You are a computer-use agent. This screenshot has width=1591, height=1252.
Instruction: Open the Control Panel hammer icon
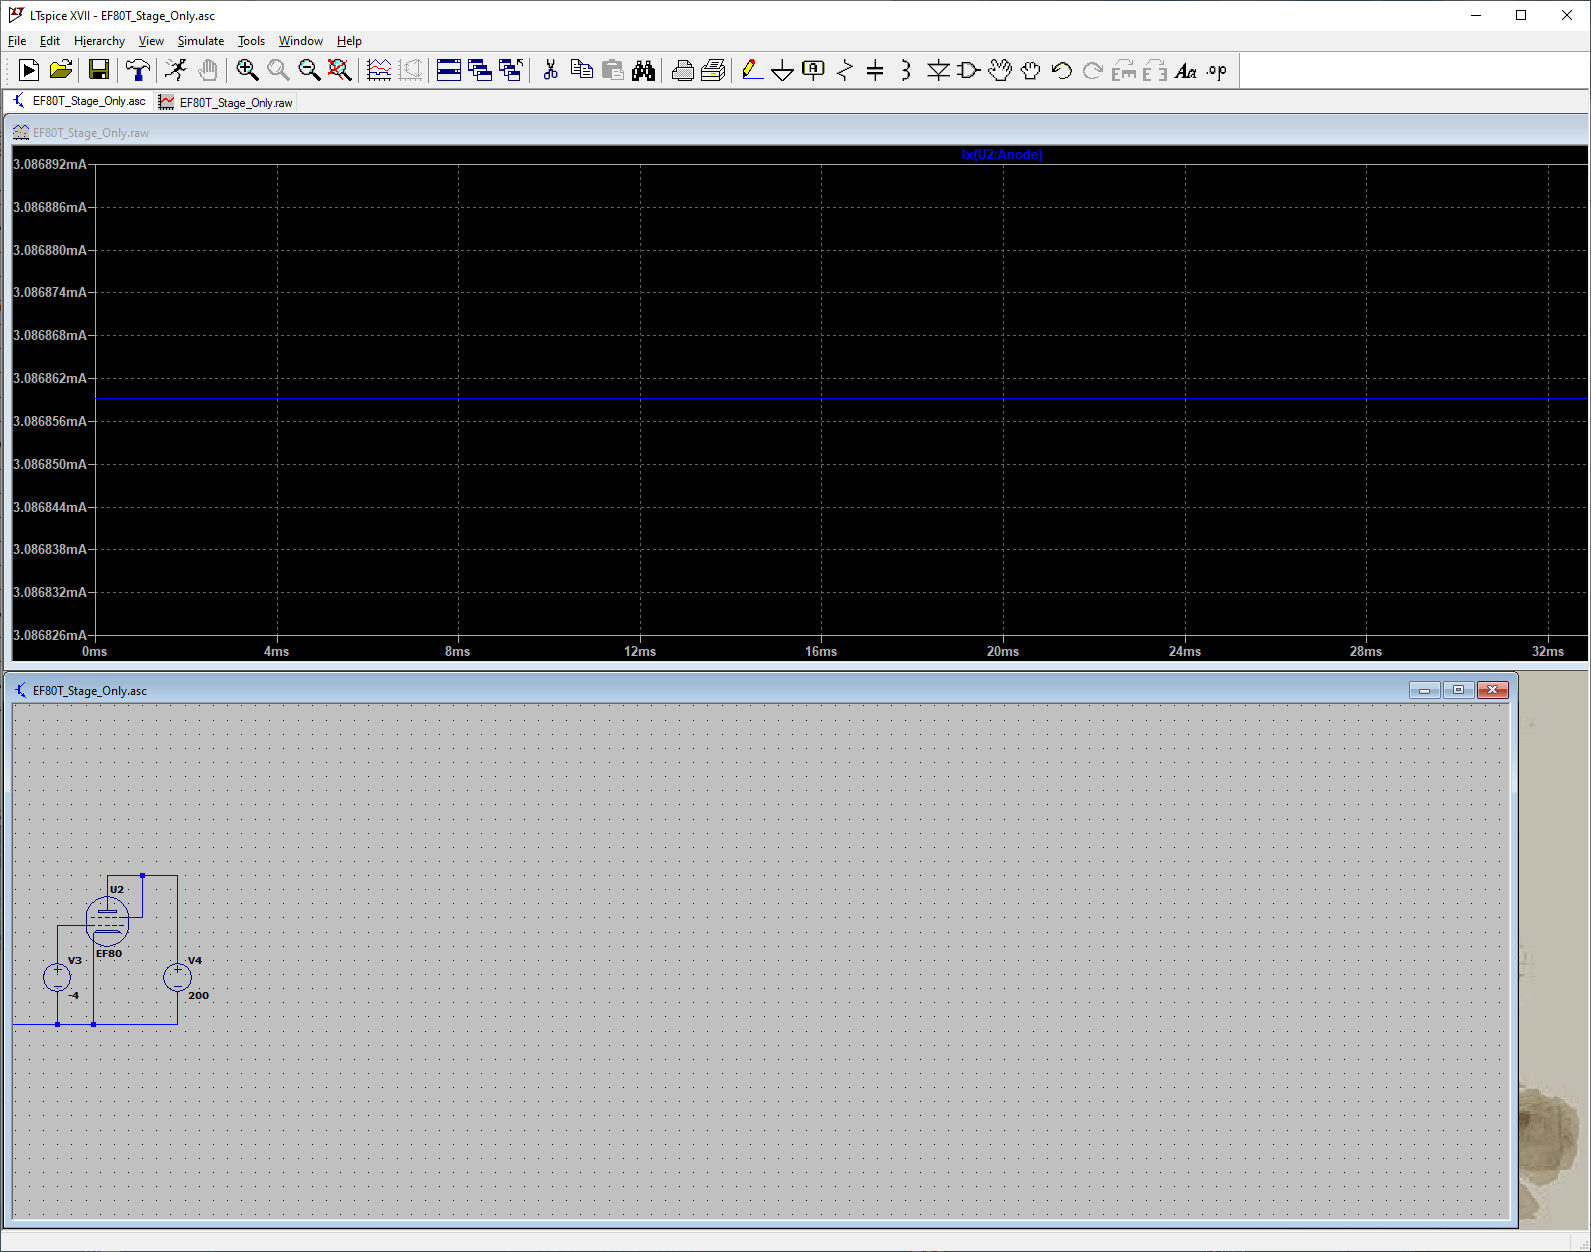pos(137,70)
